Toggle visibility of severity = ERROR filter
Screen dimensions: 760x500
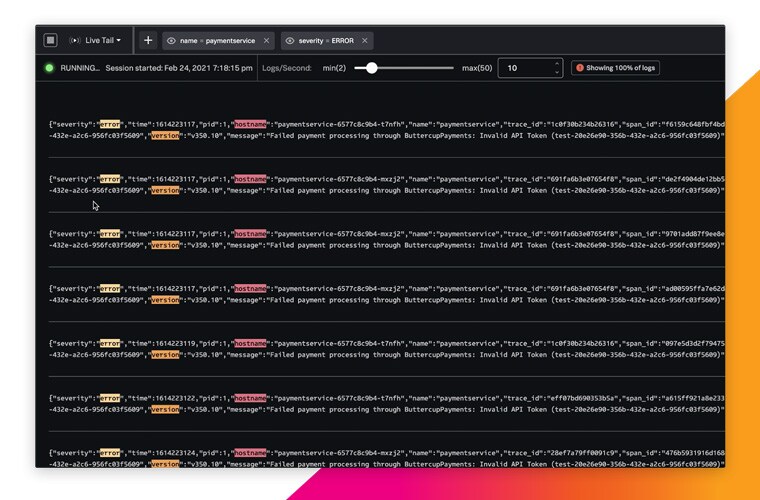pos(290,41)
